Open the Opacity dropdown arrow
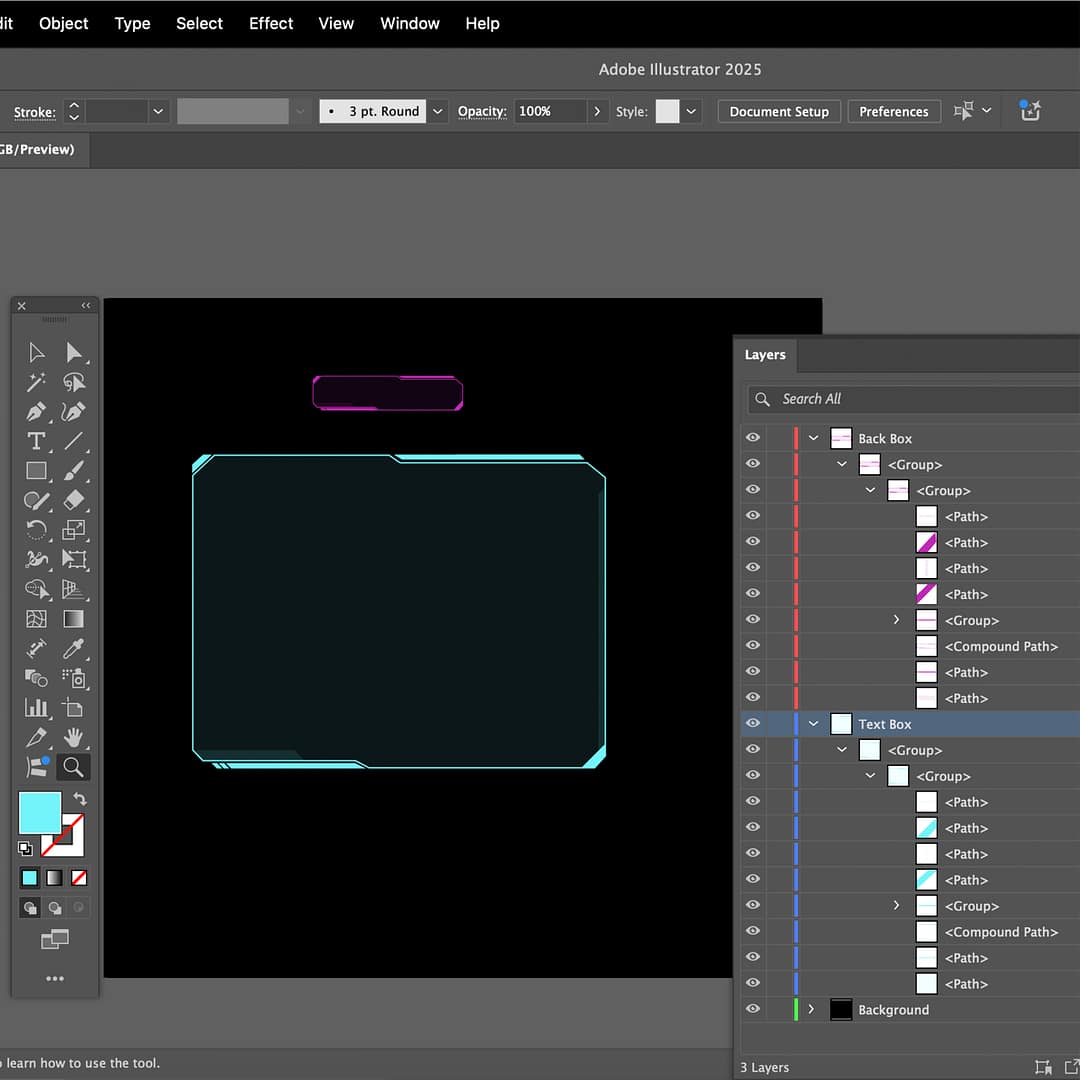 pos(597,111)
